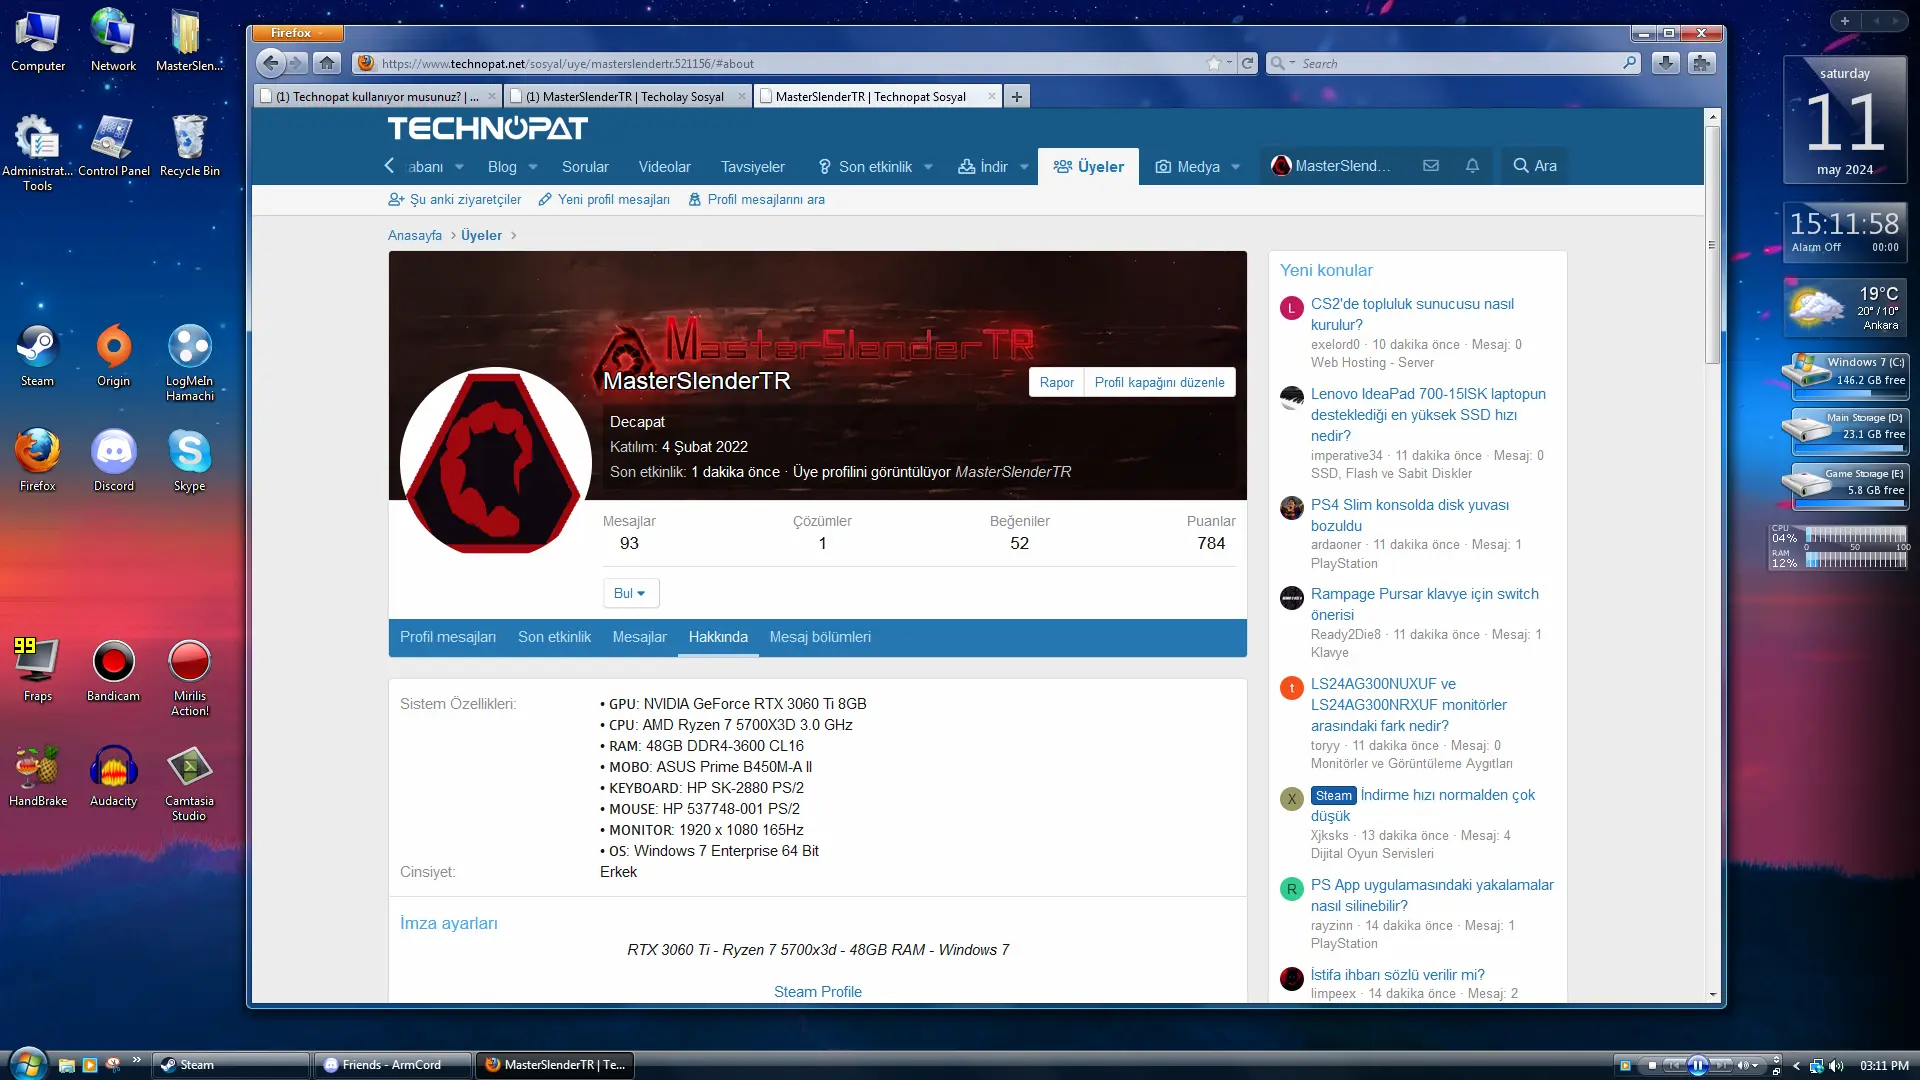Image resolution: width=1920 pixels, height=1080 pixels.
Task: Open the Origin desktop icon
Action: (x=113, y=355)
